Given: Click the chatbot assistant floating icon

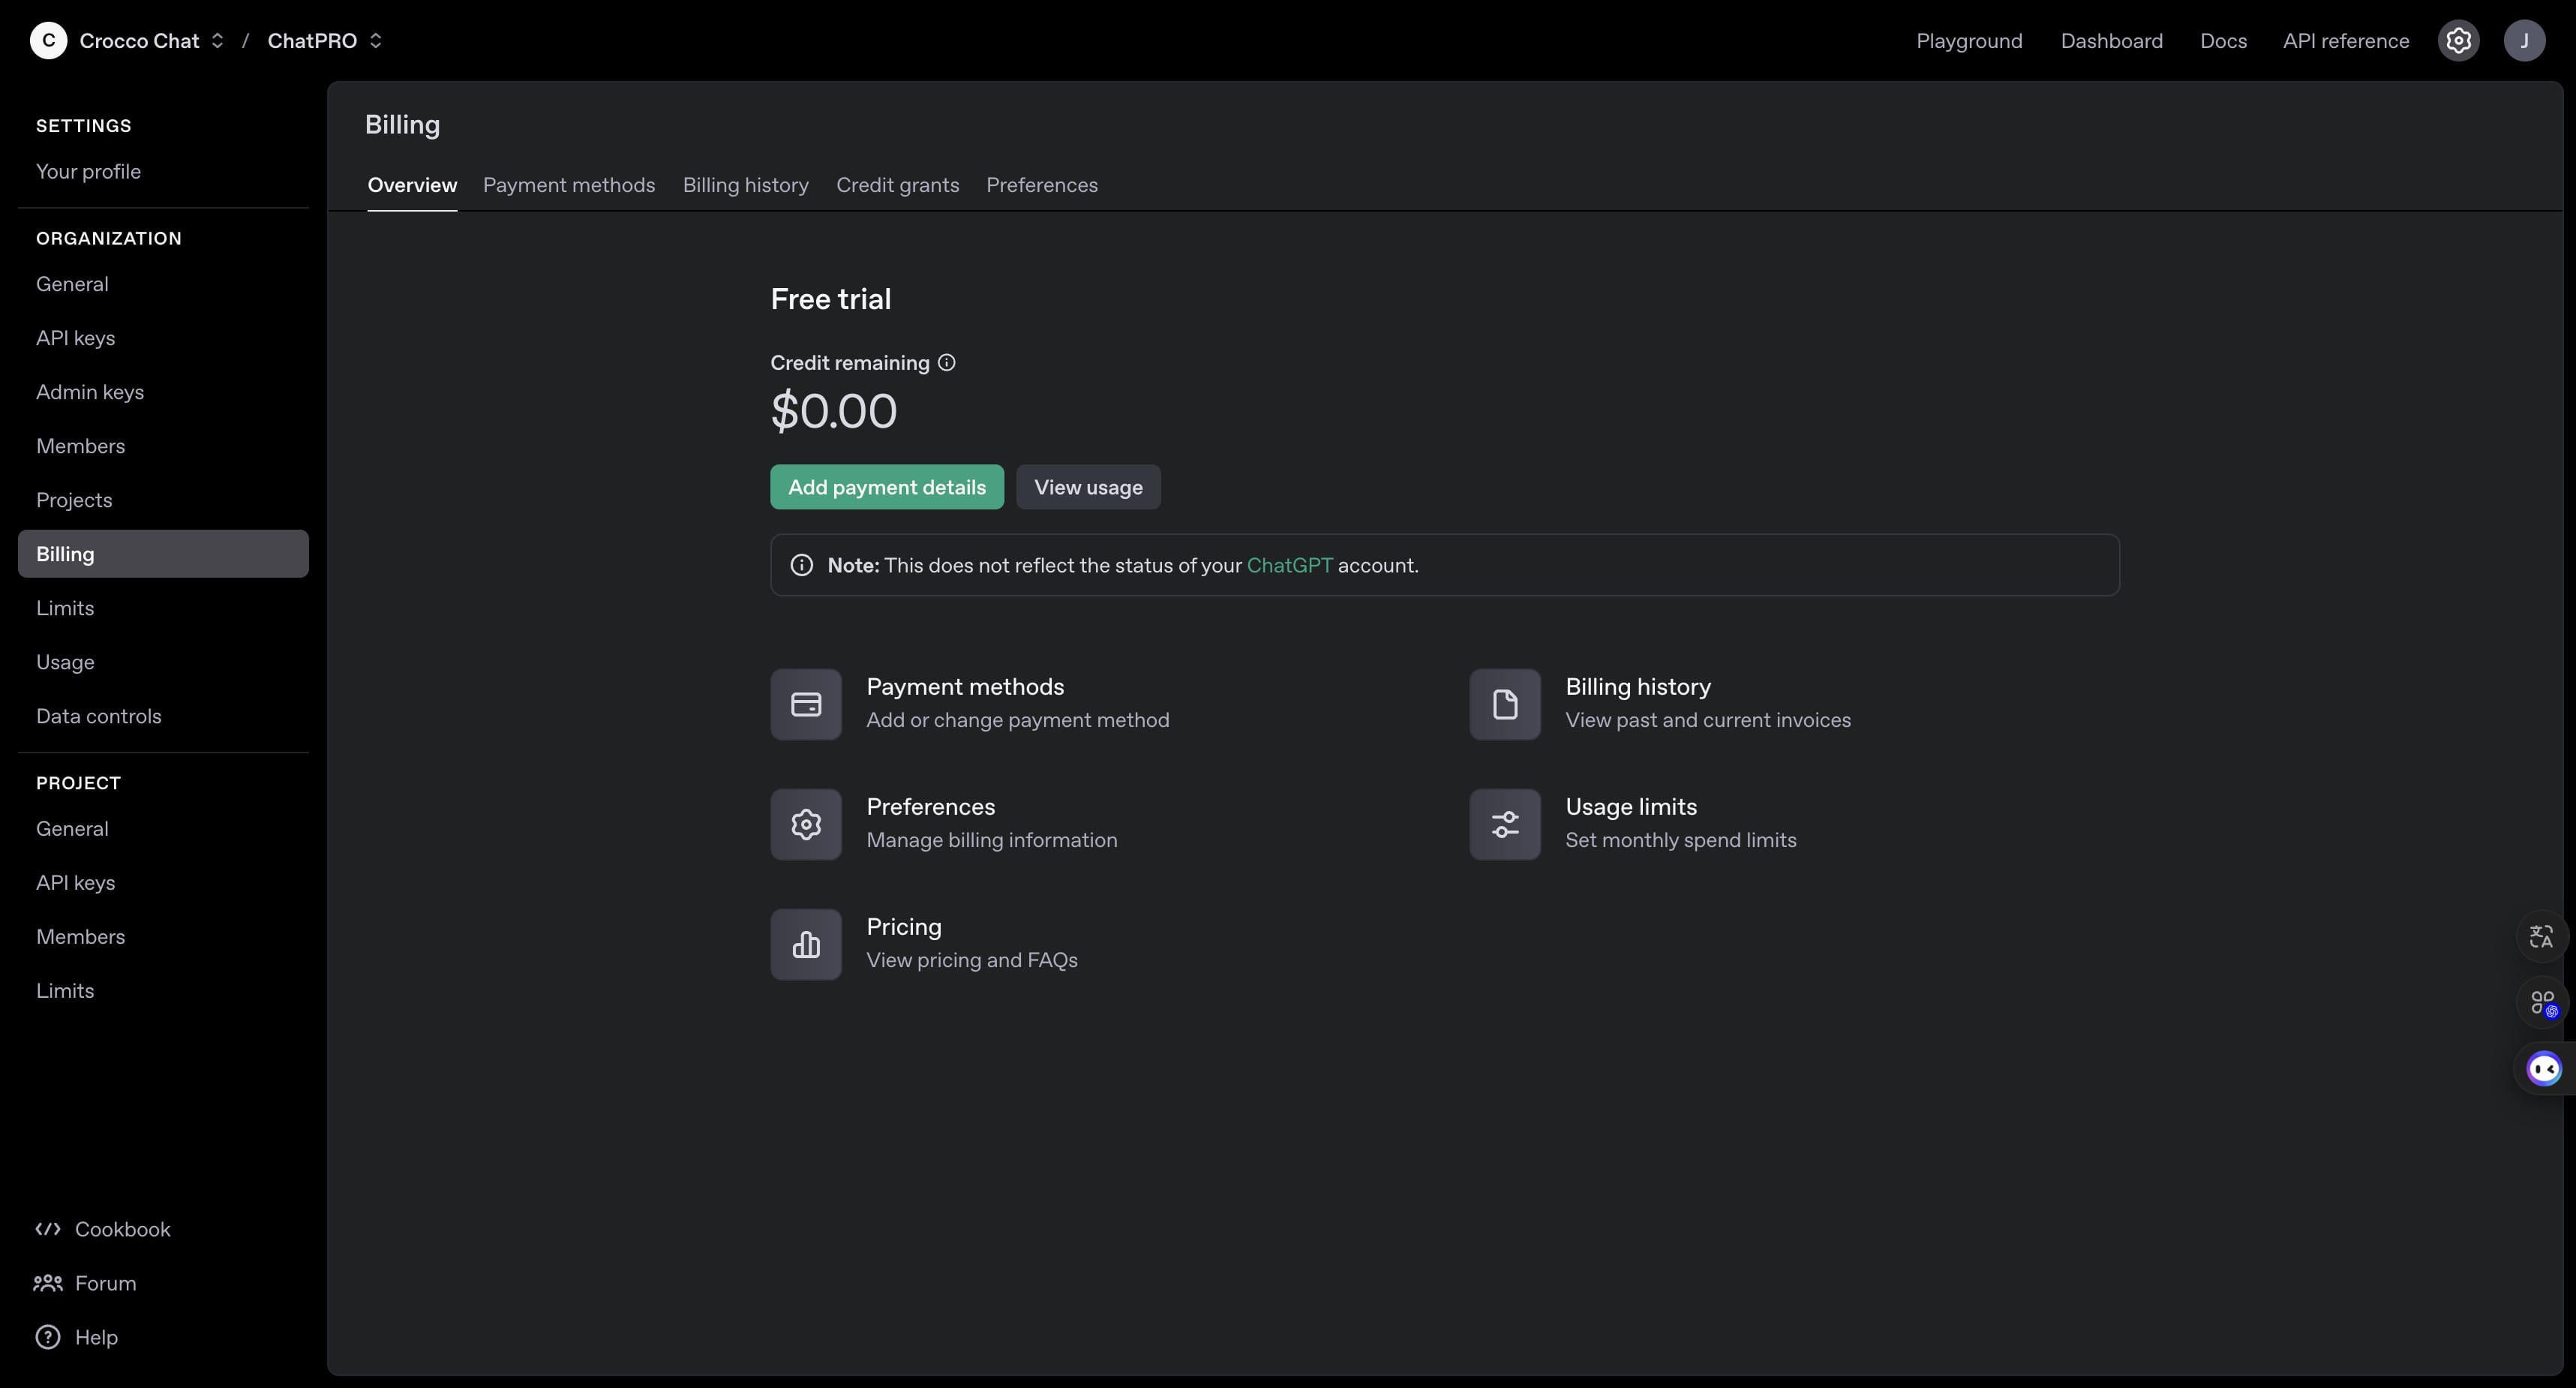Looking at the screenshot, I should pyautogui.click(x=2544, y=1069).
